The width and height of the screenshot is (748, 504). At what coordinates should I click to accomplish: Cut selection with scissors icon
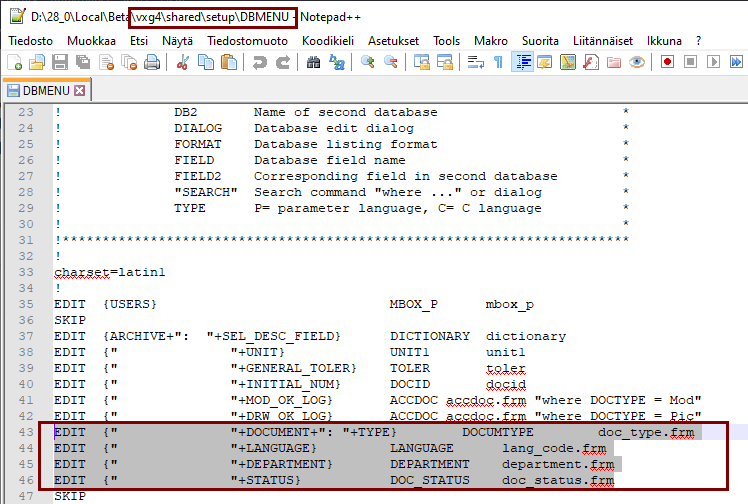pos(183,62)
